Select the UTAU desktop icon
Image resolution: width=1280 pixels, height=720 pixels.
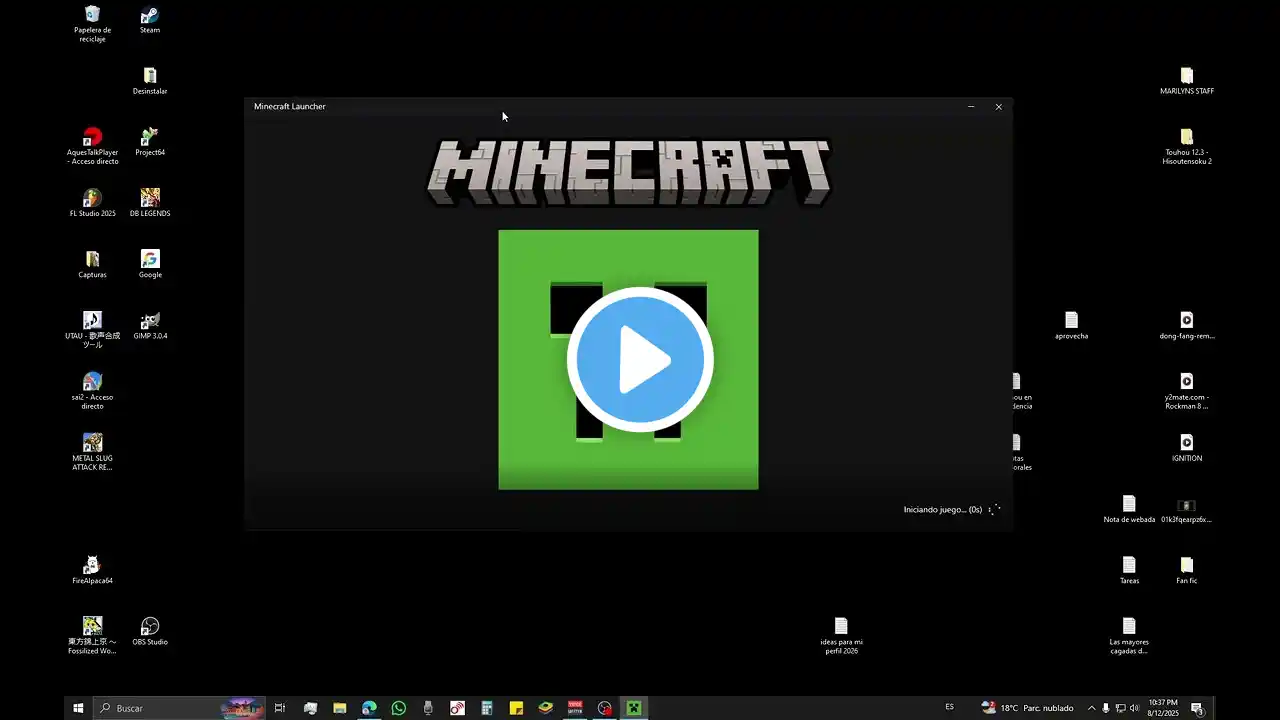tap(92, 328)
